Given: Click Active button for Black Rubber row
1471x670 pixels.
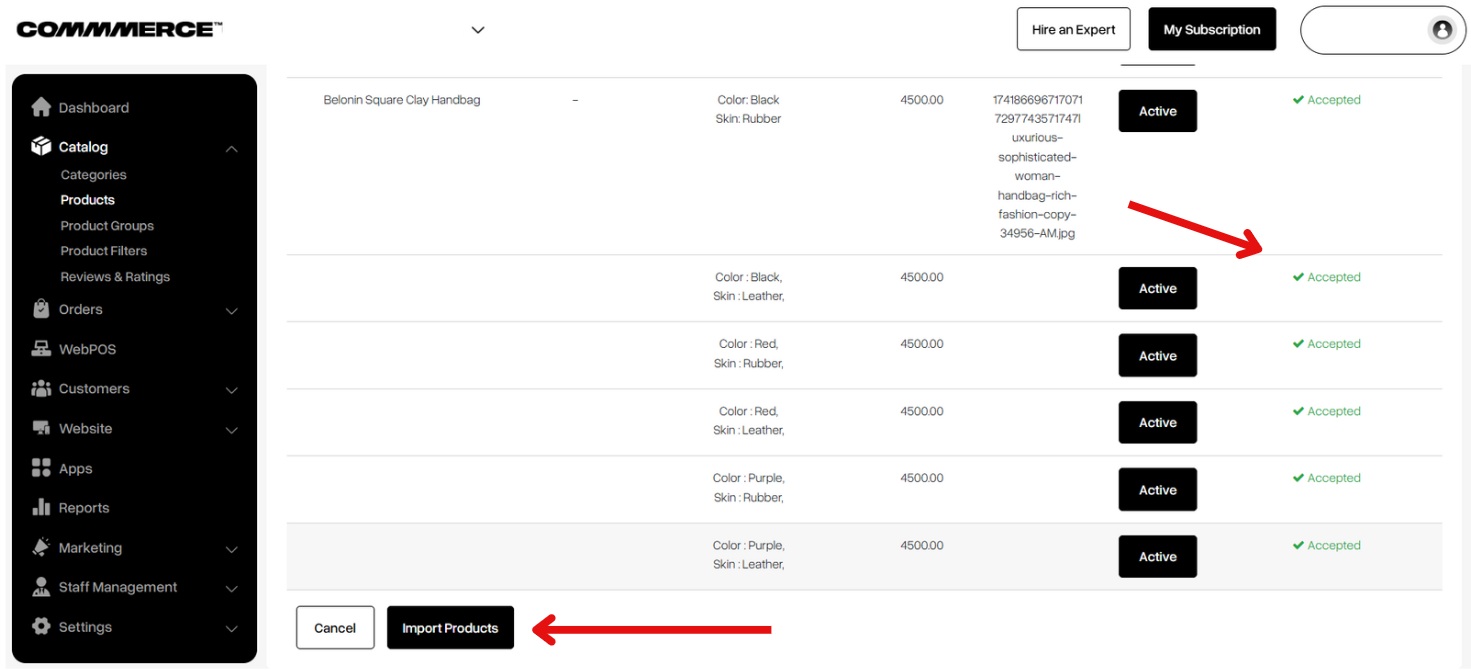Looking at the screenshot, I should click(1157, 111).
